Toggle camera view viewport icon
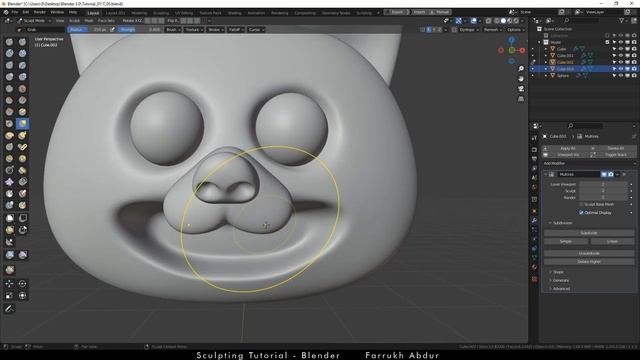 521,89
